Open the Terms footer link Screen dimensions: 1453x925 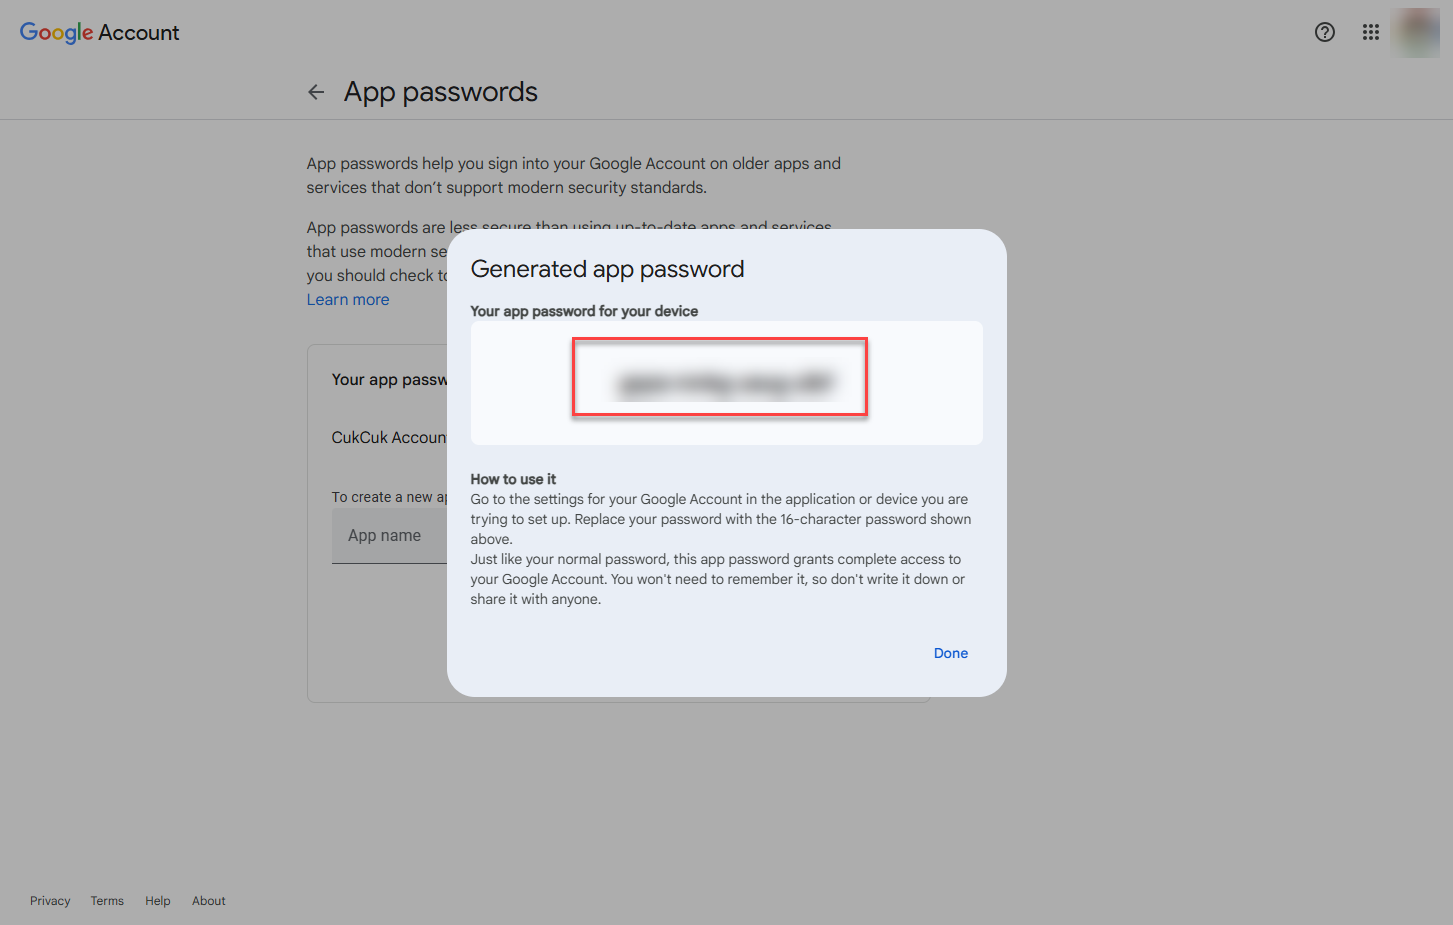(x=107, y=901)
